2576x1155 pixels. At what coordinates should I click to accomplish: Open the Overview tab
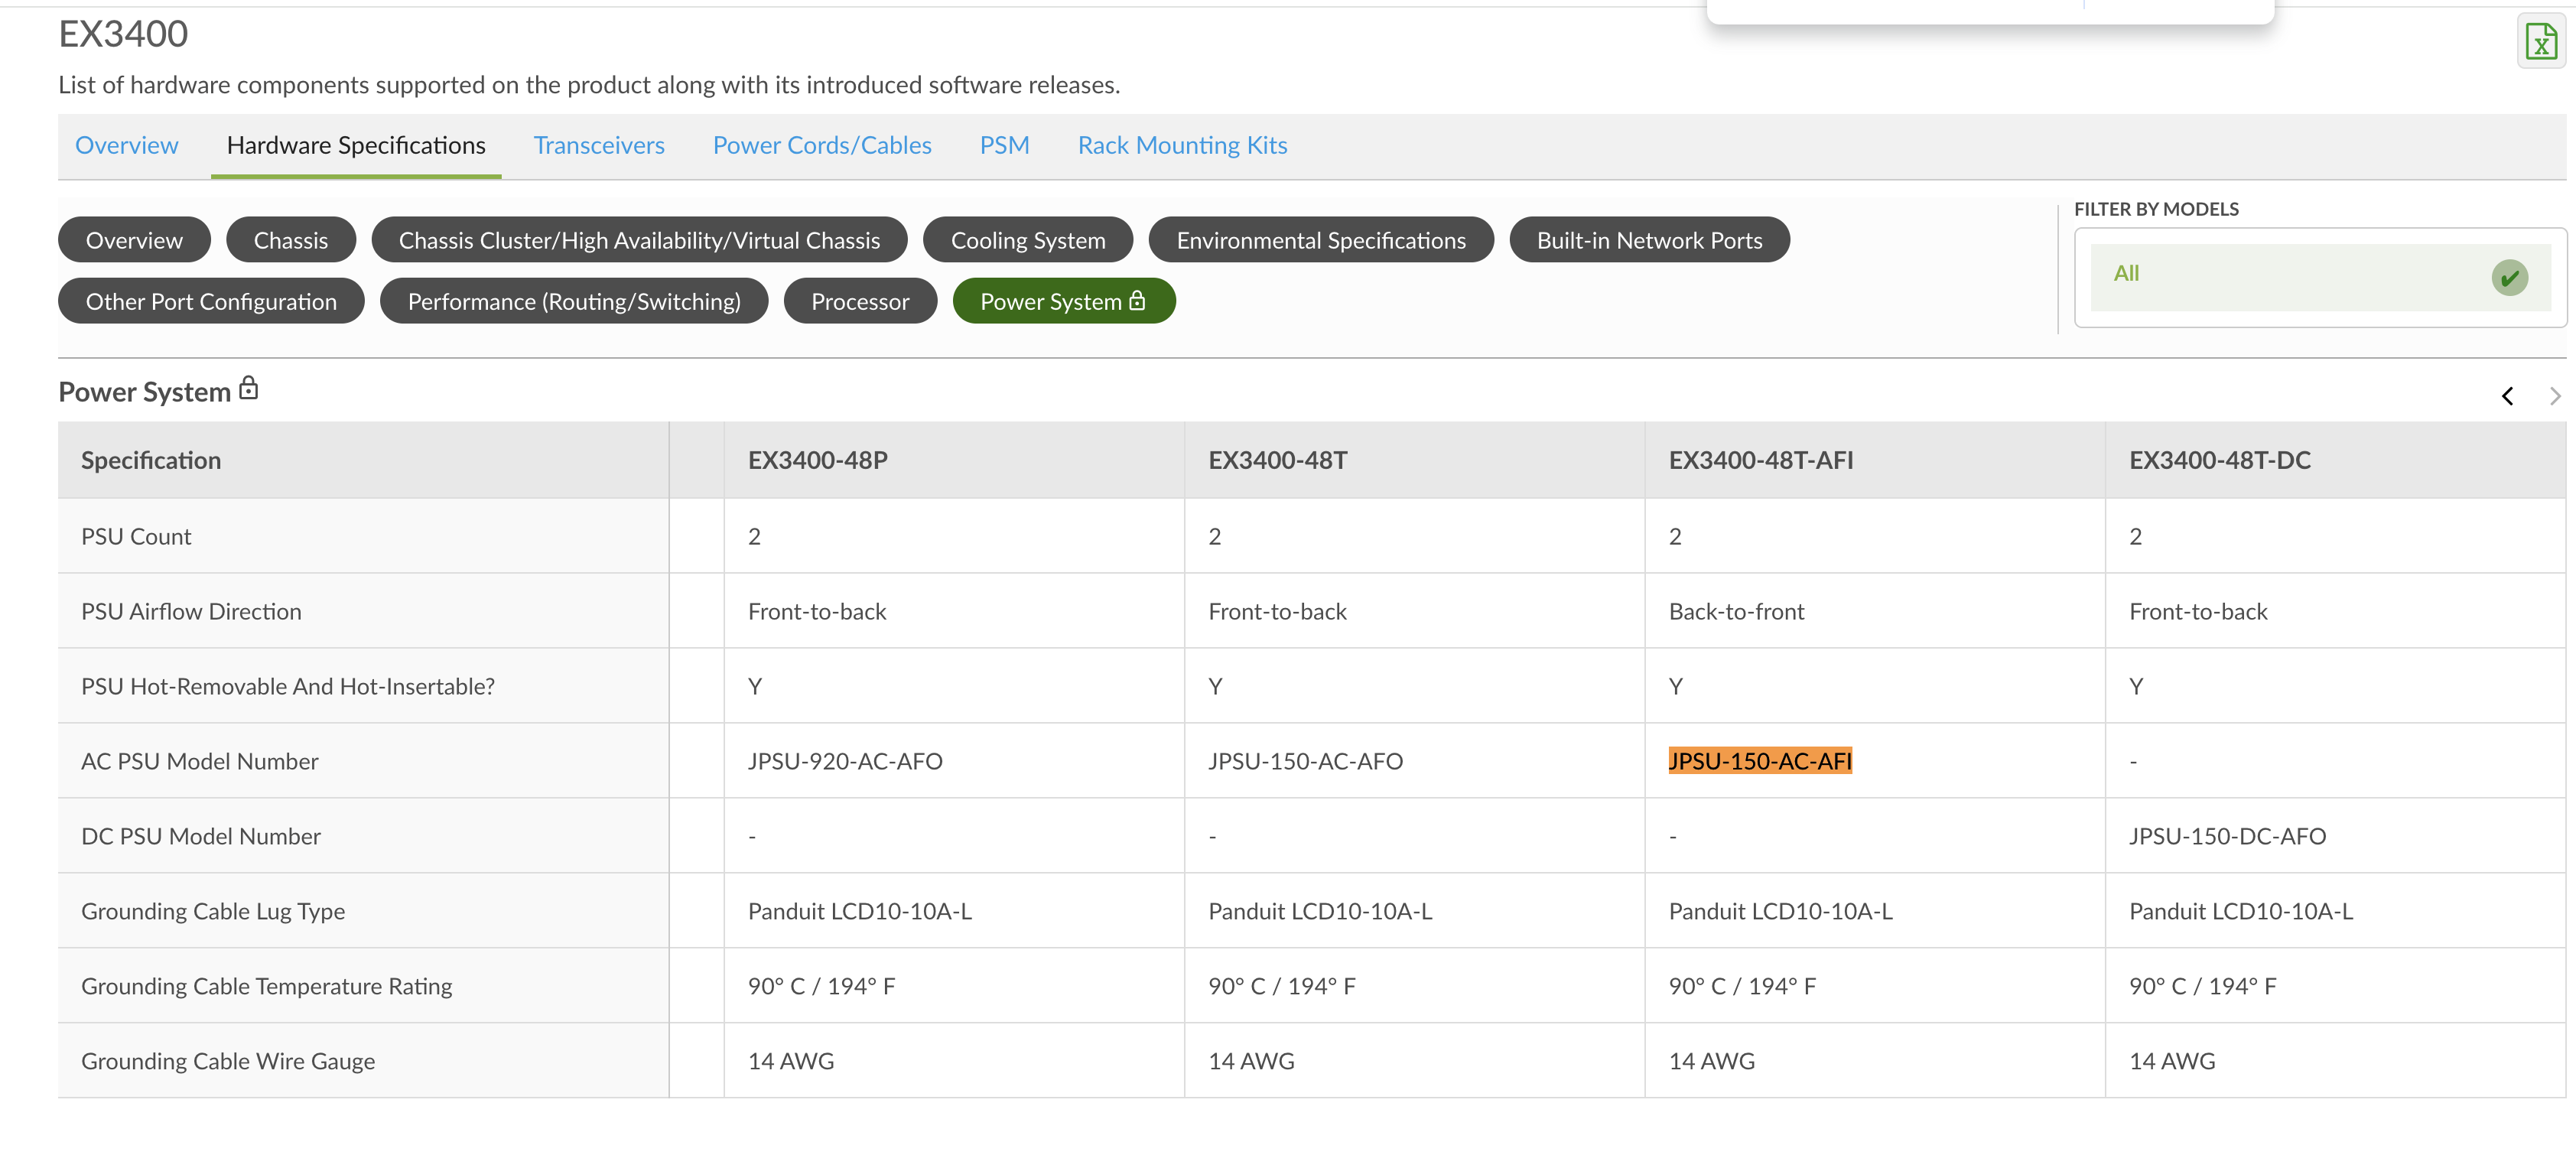pyautogui.click(x=127, y=145)
